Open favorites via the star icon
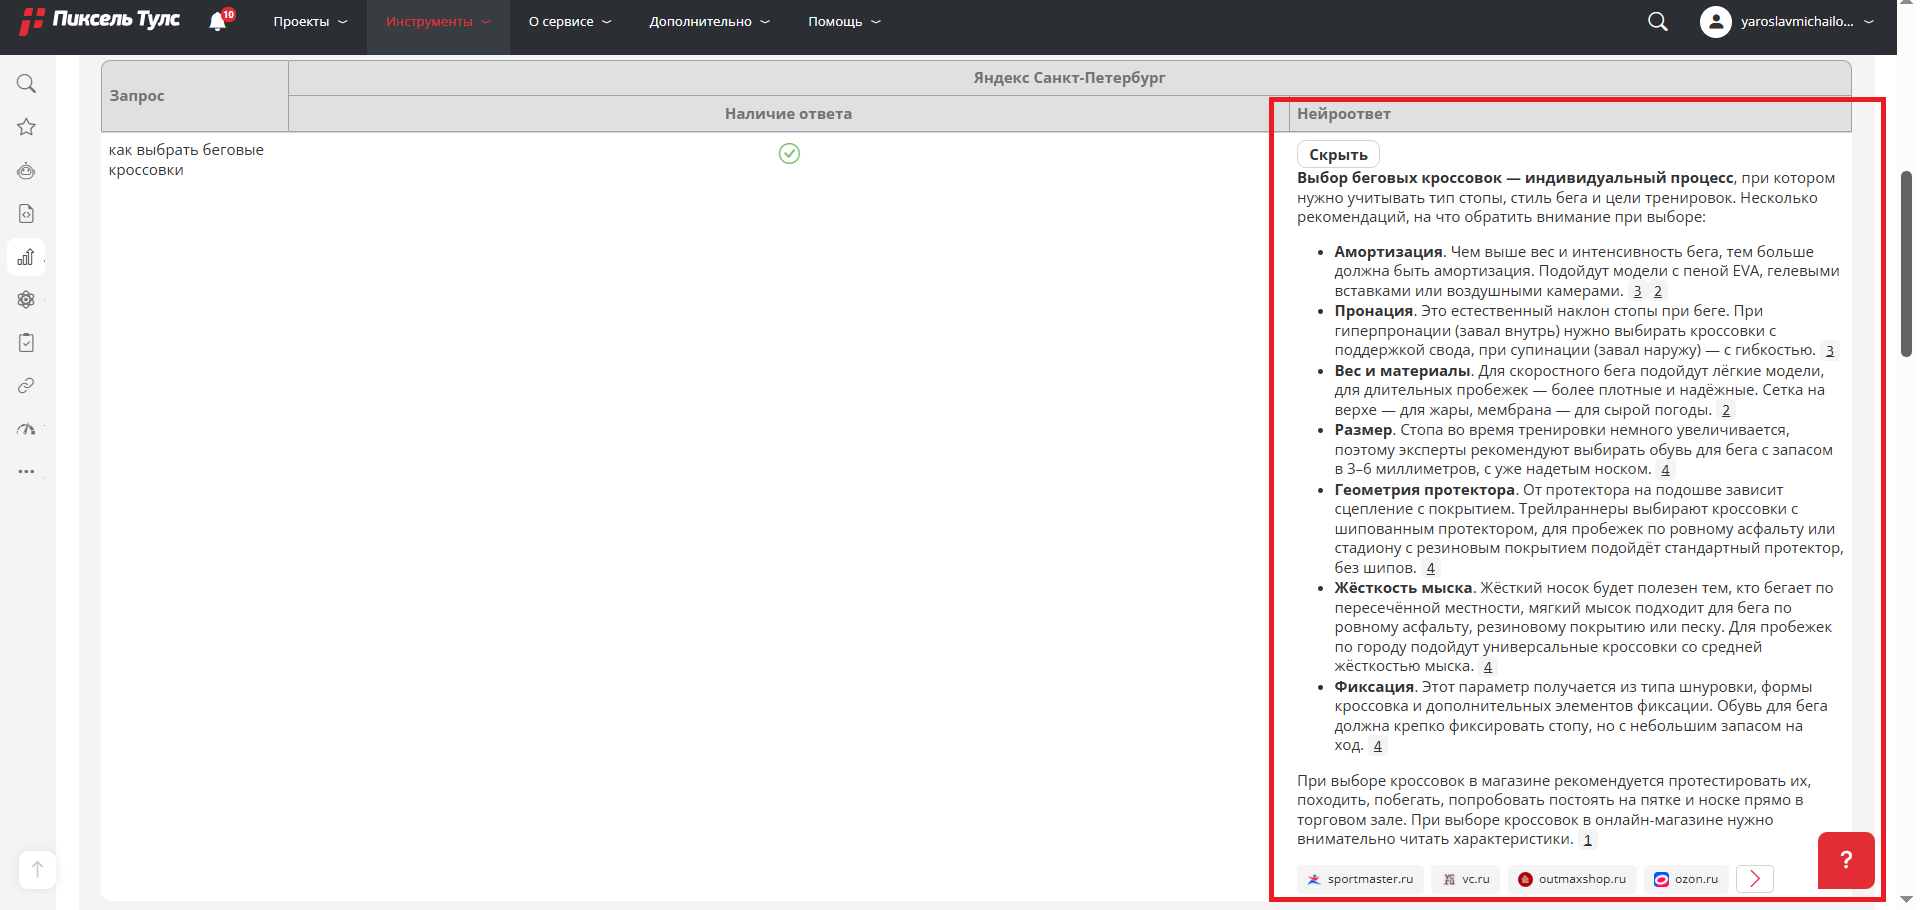 point(27,127)
